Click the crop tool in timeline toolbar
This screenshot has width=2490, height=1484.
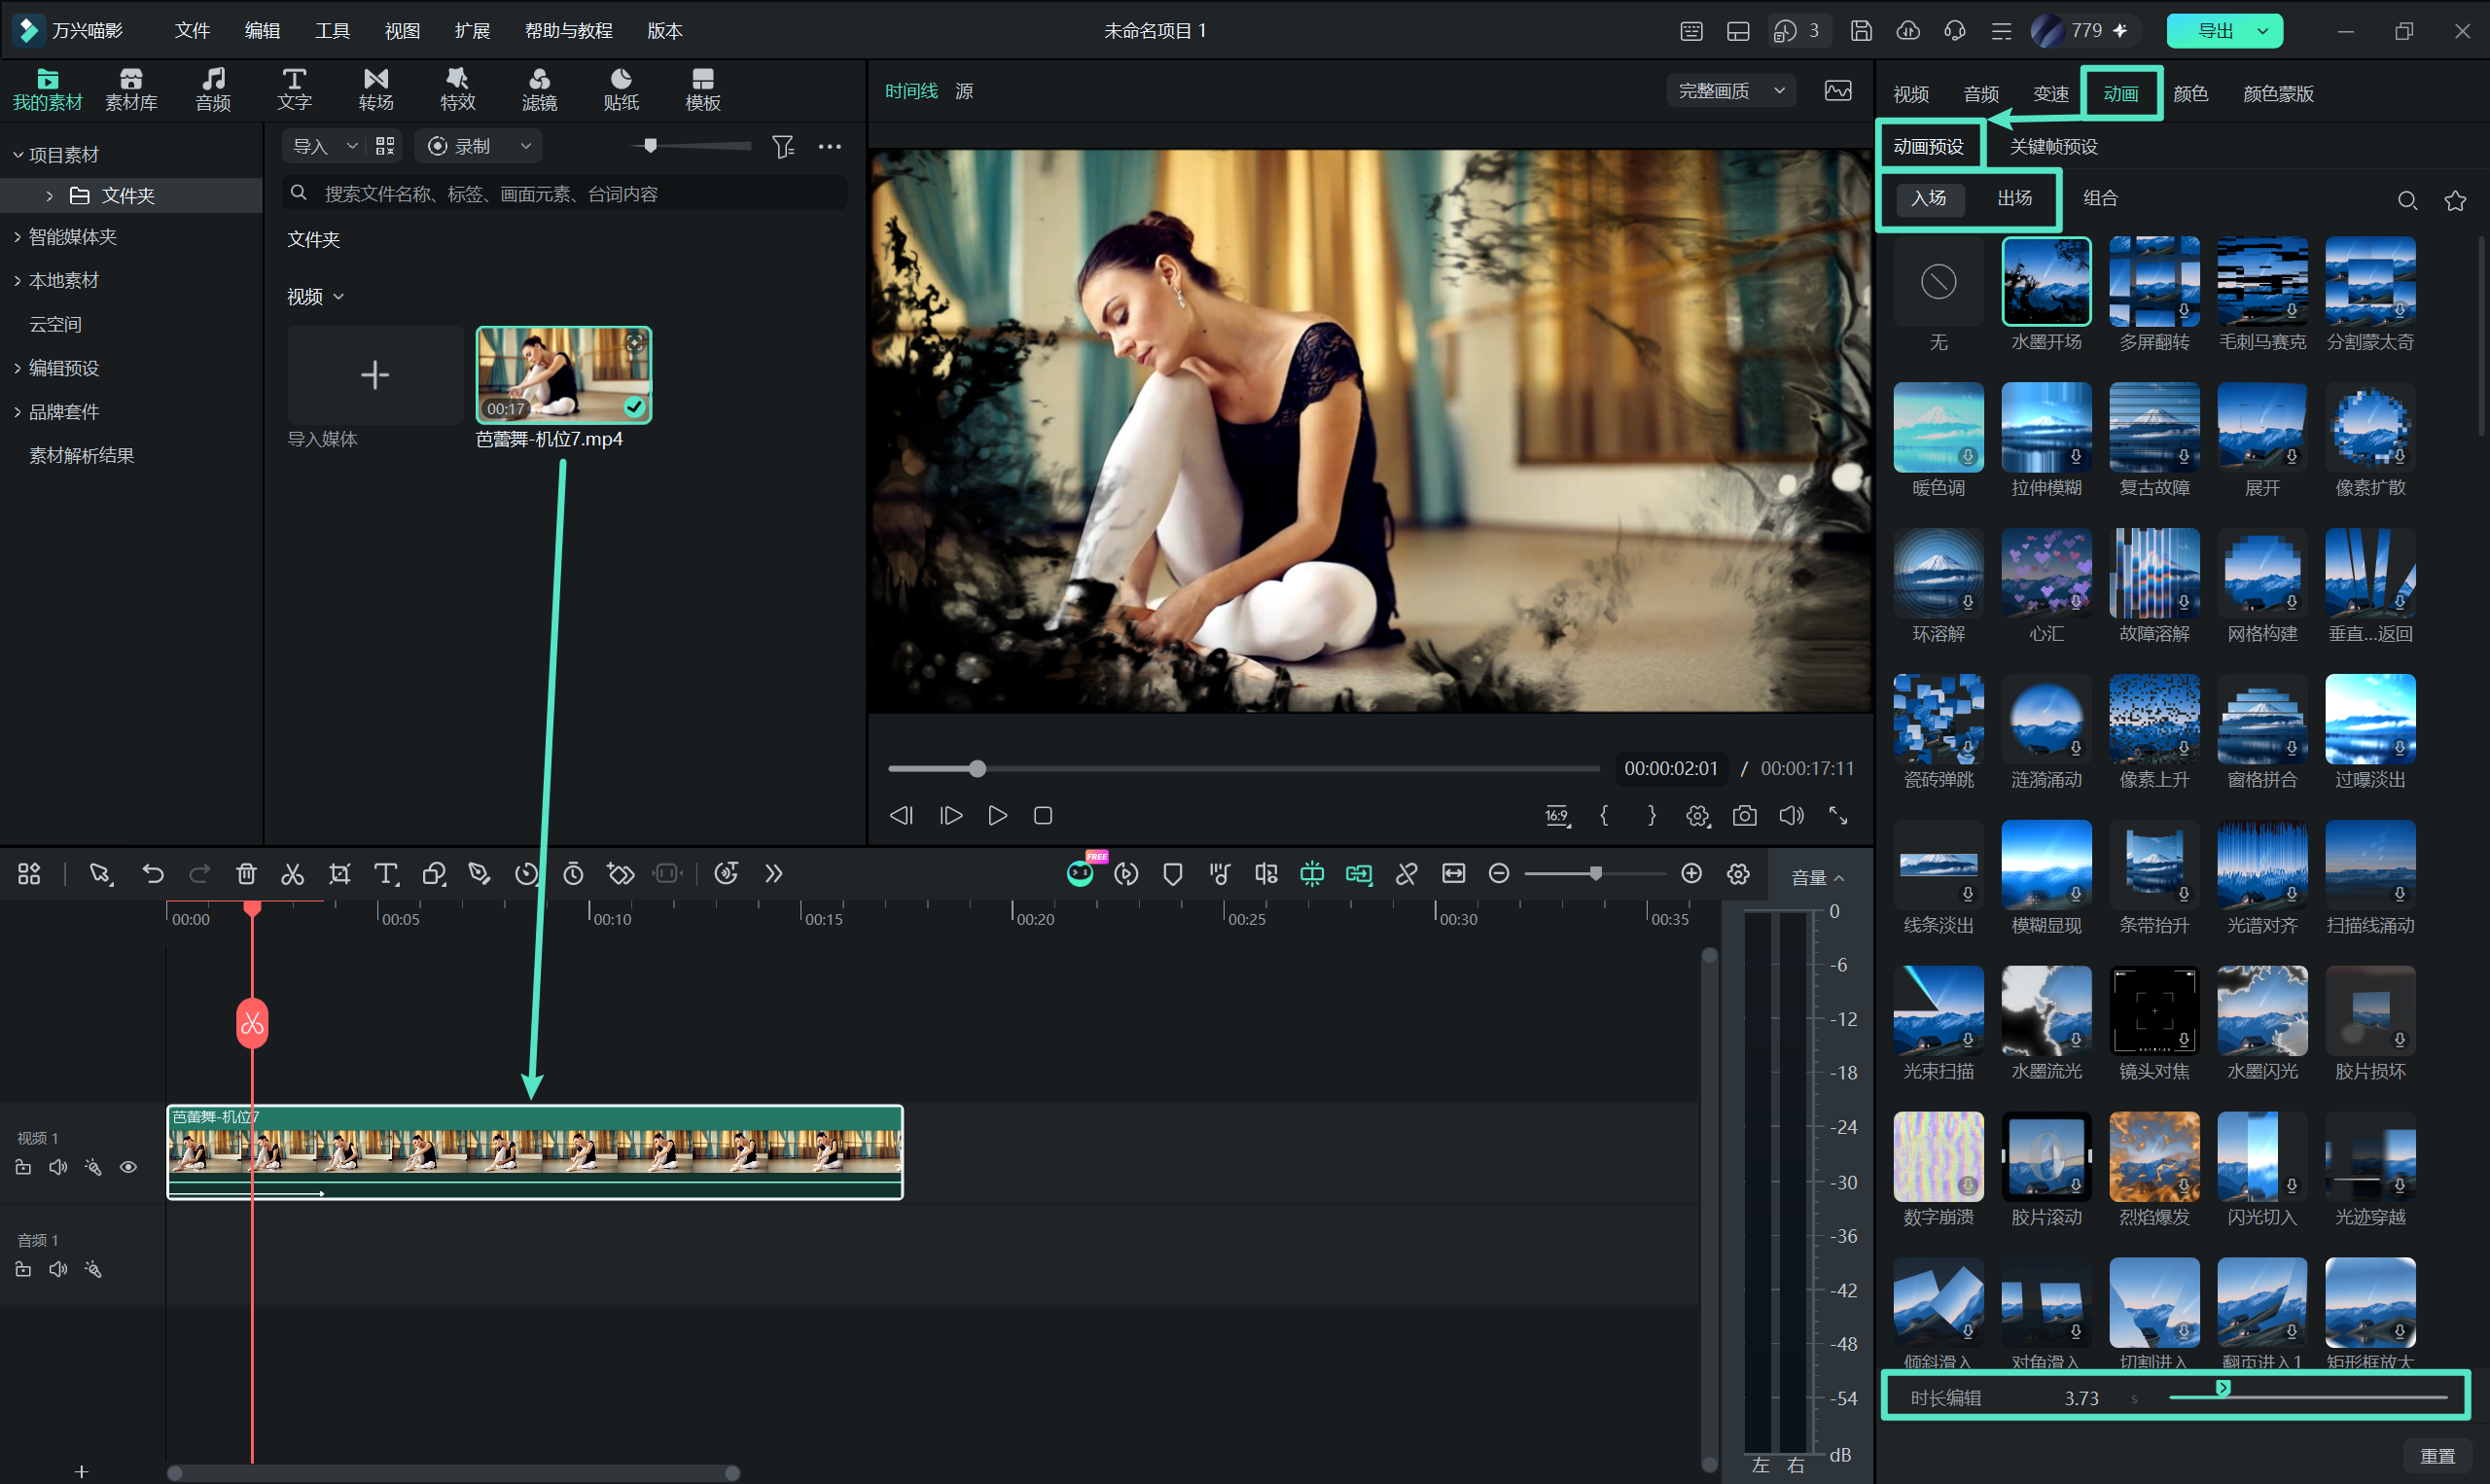(x=339, y=874)
